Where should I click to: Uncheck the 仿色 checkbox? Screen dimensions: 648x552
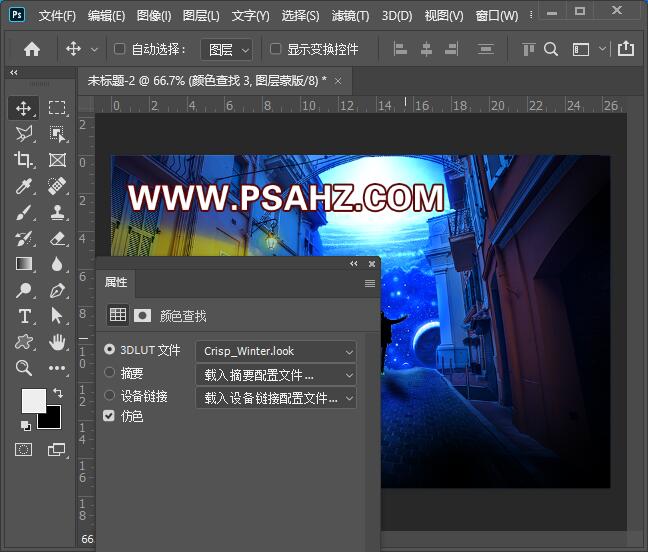(x=109, y=416)
